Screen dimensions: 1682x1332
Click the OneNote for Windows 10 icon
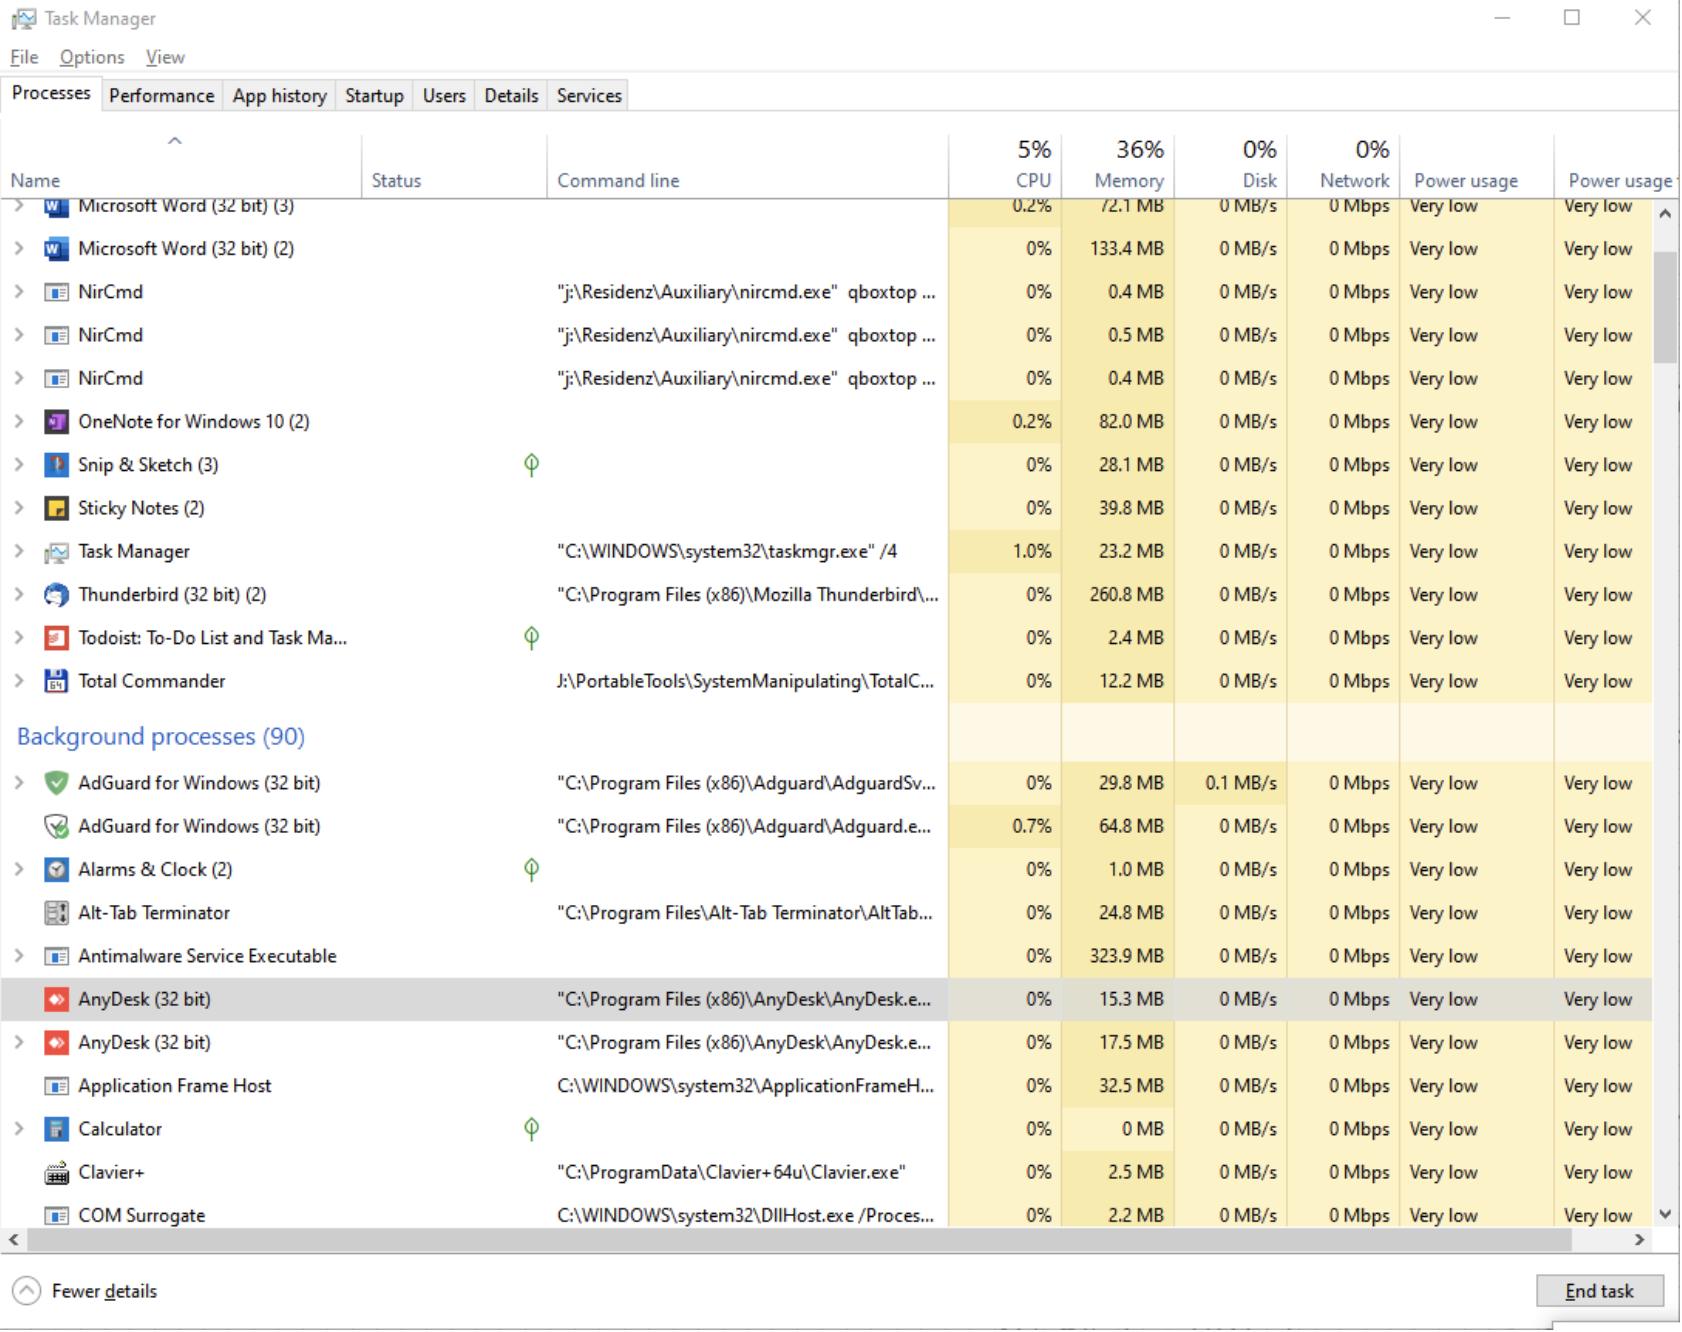[57, 422]
